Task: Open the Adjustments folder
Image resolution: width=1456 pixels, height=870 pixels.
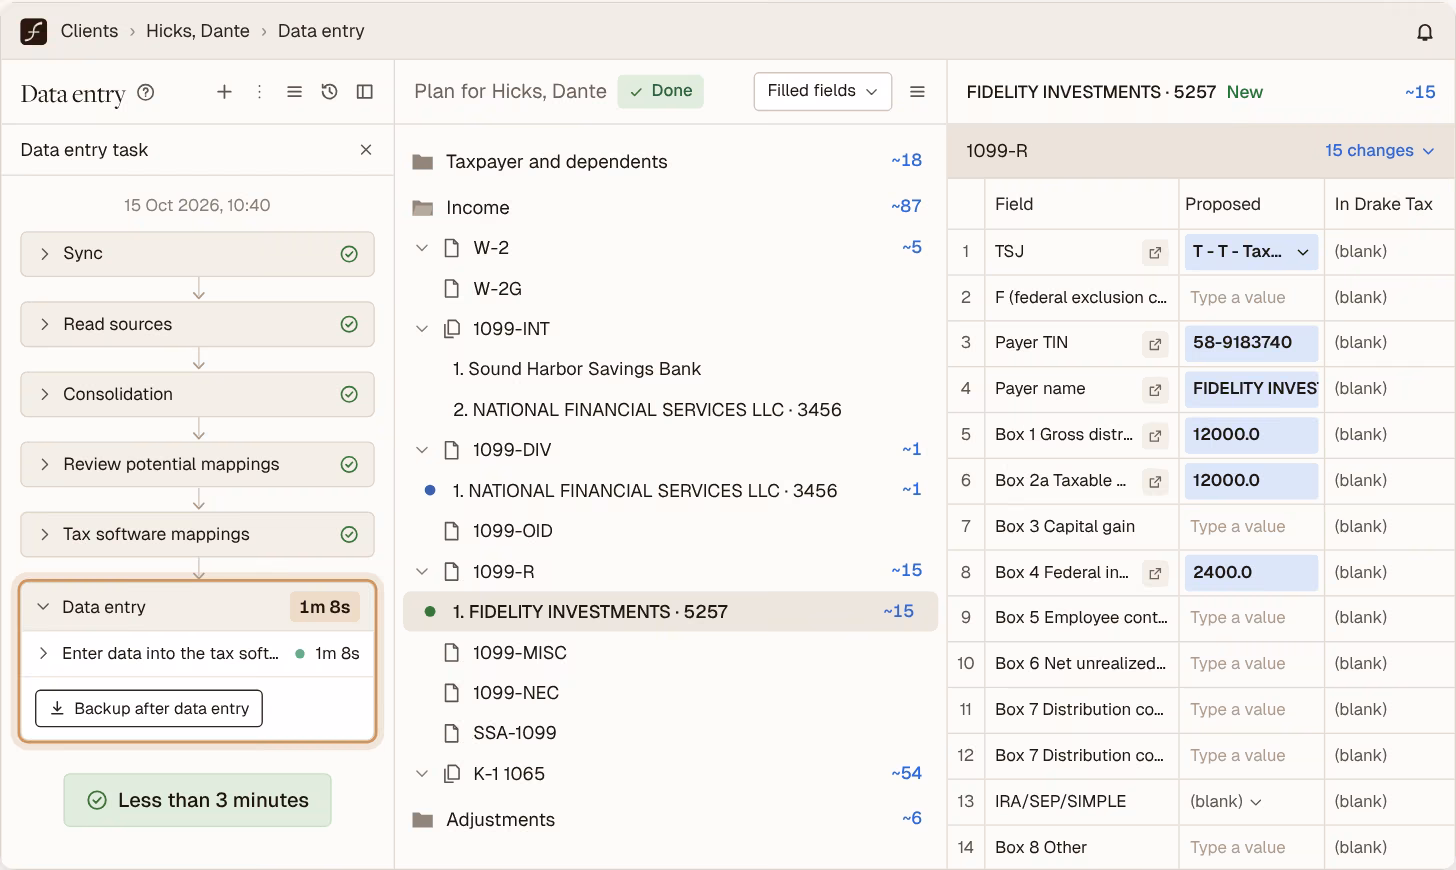Action: tap(500, 820)
